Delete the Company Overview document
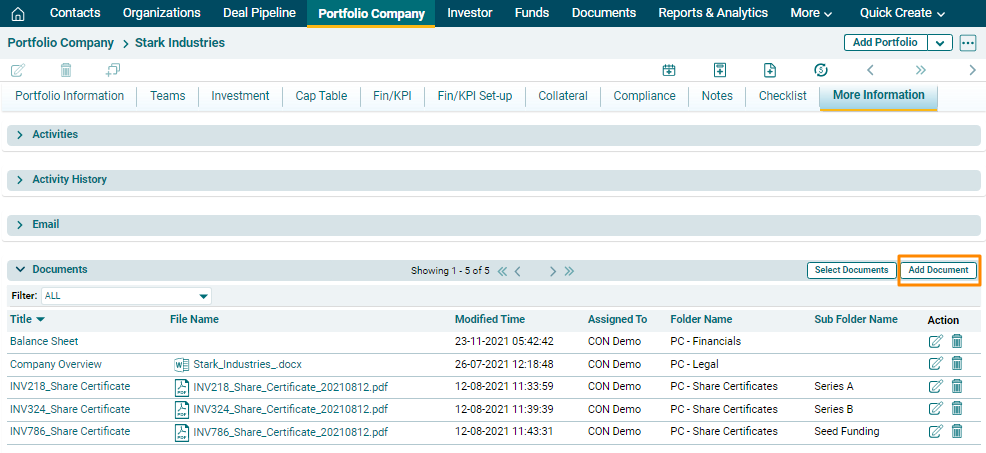 (957, 365)
